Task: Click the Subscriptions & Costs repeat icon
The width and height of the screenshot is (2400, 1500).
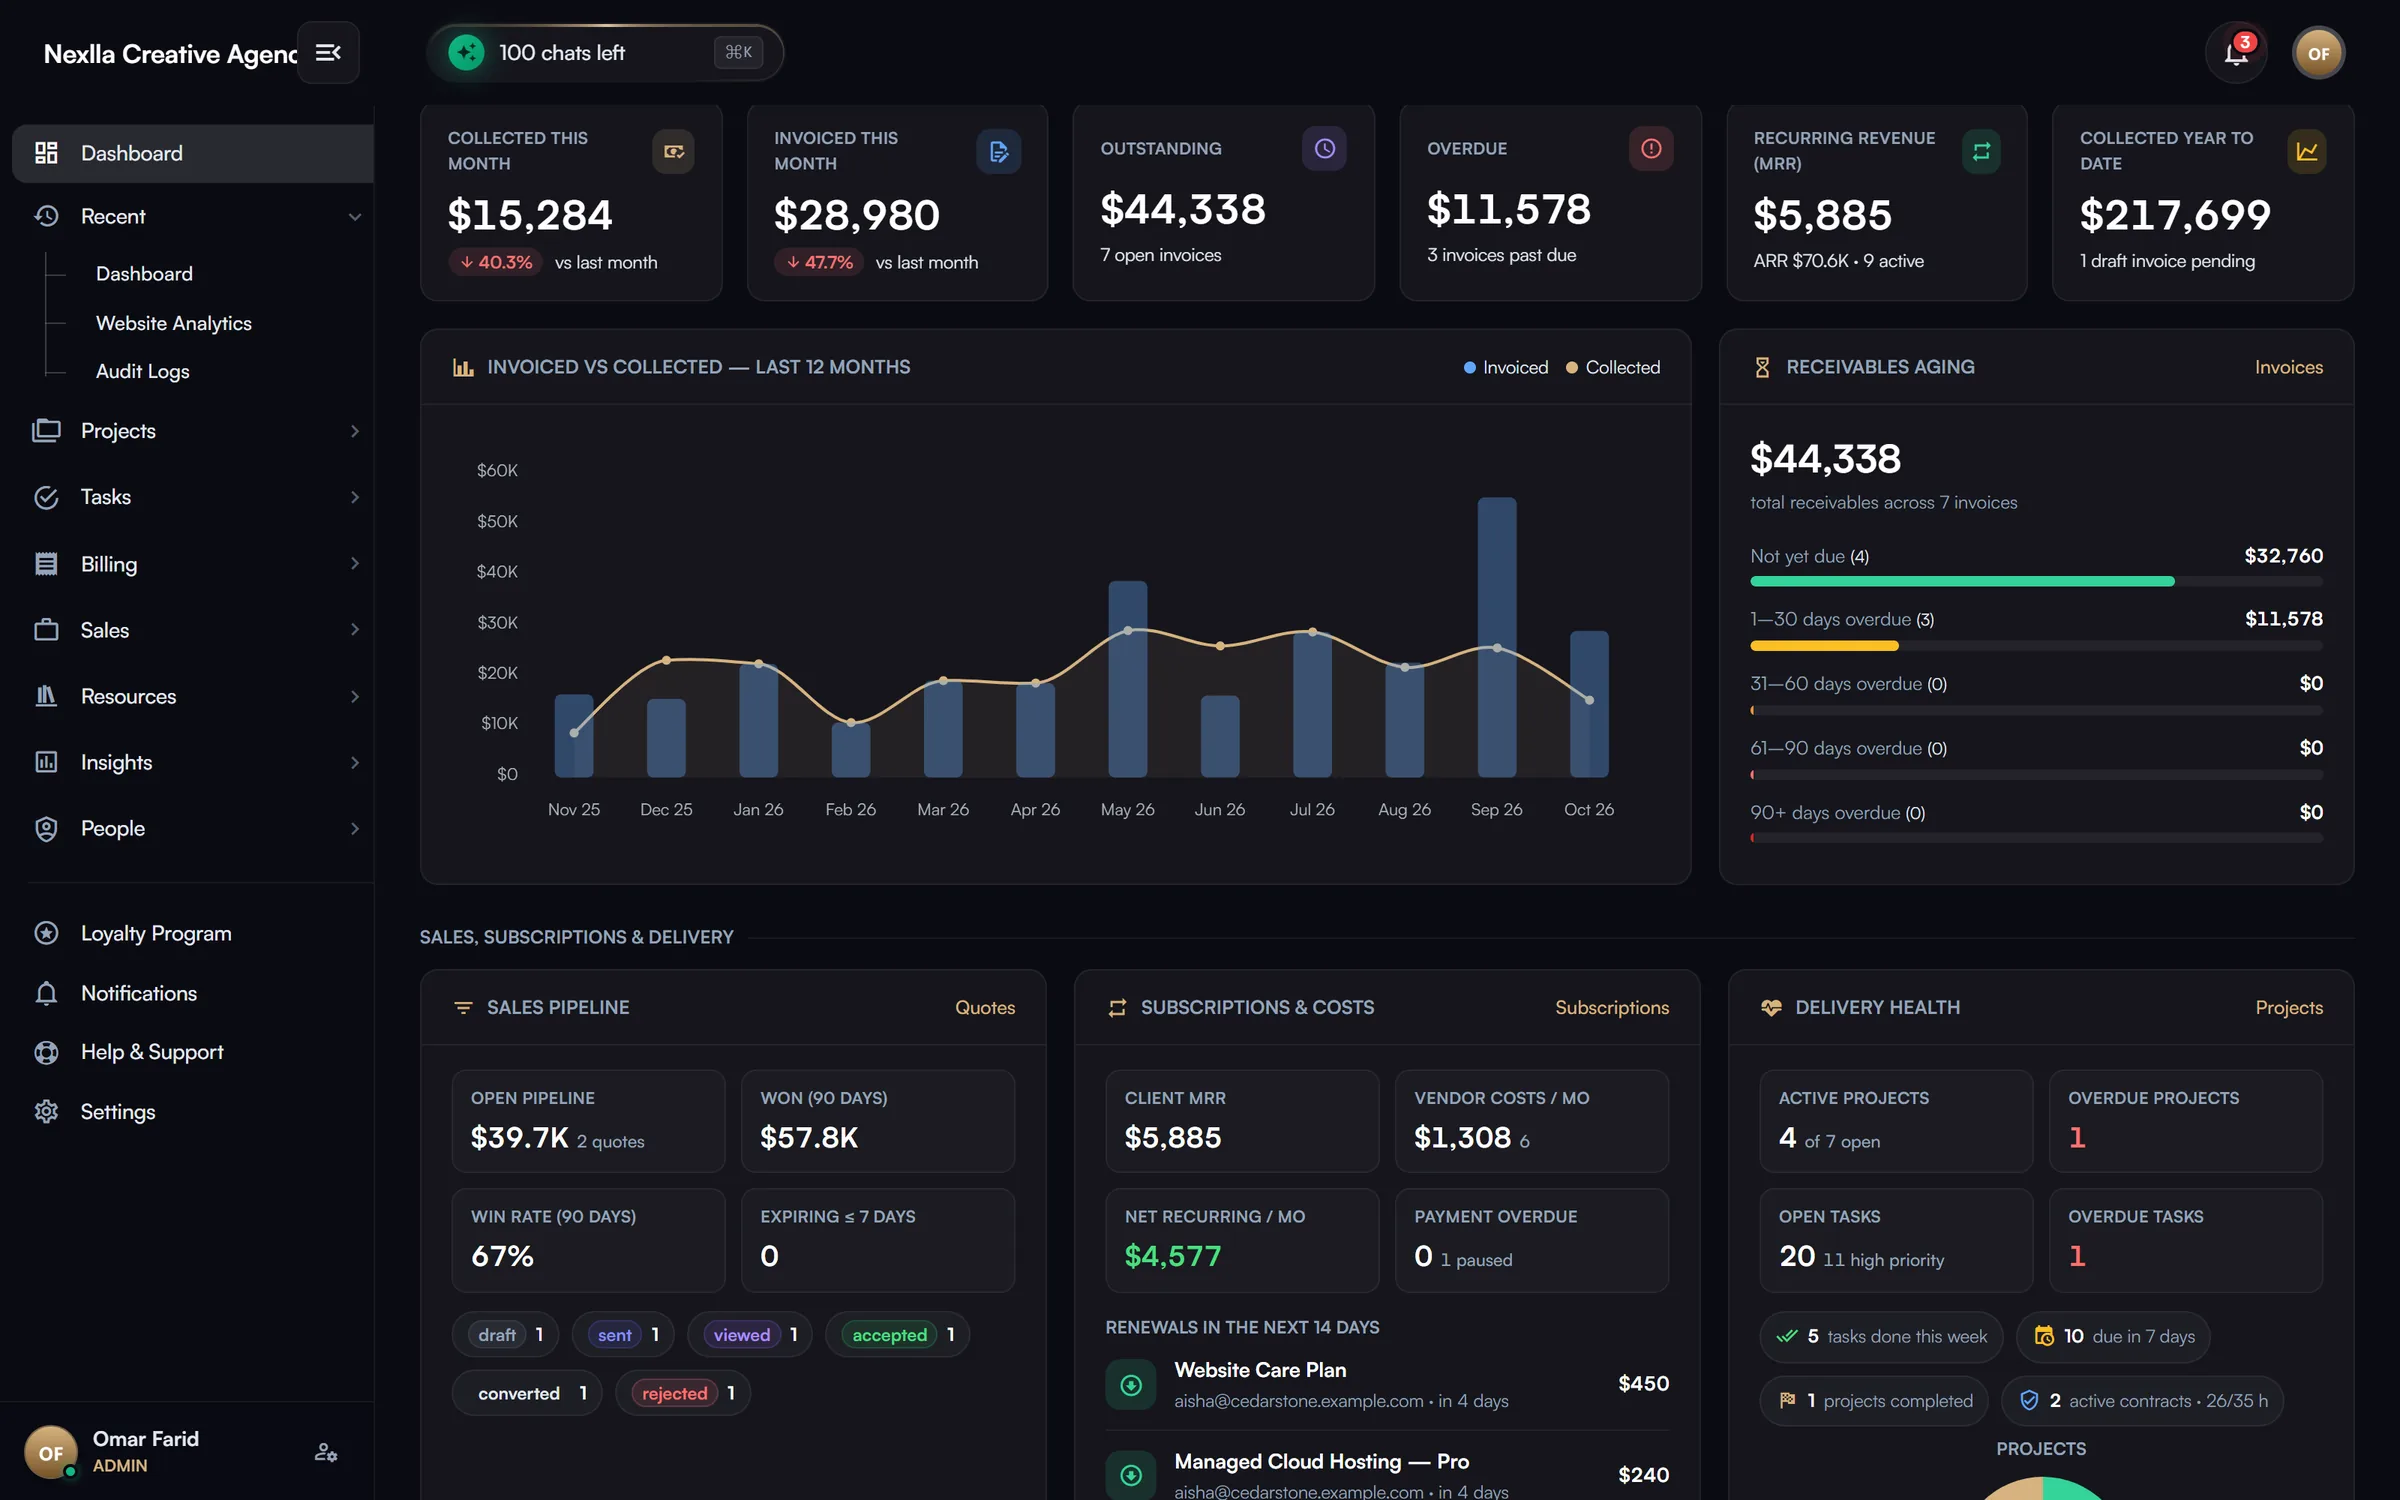Action: click(x=1117, y=1007)
